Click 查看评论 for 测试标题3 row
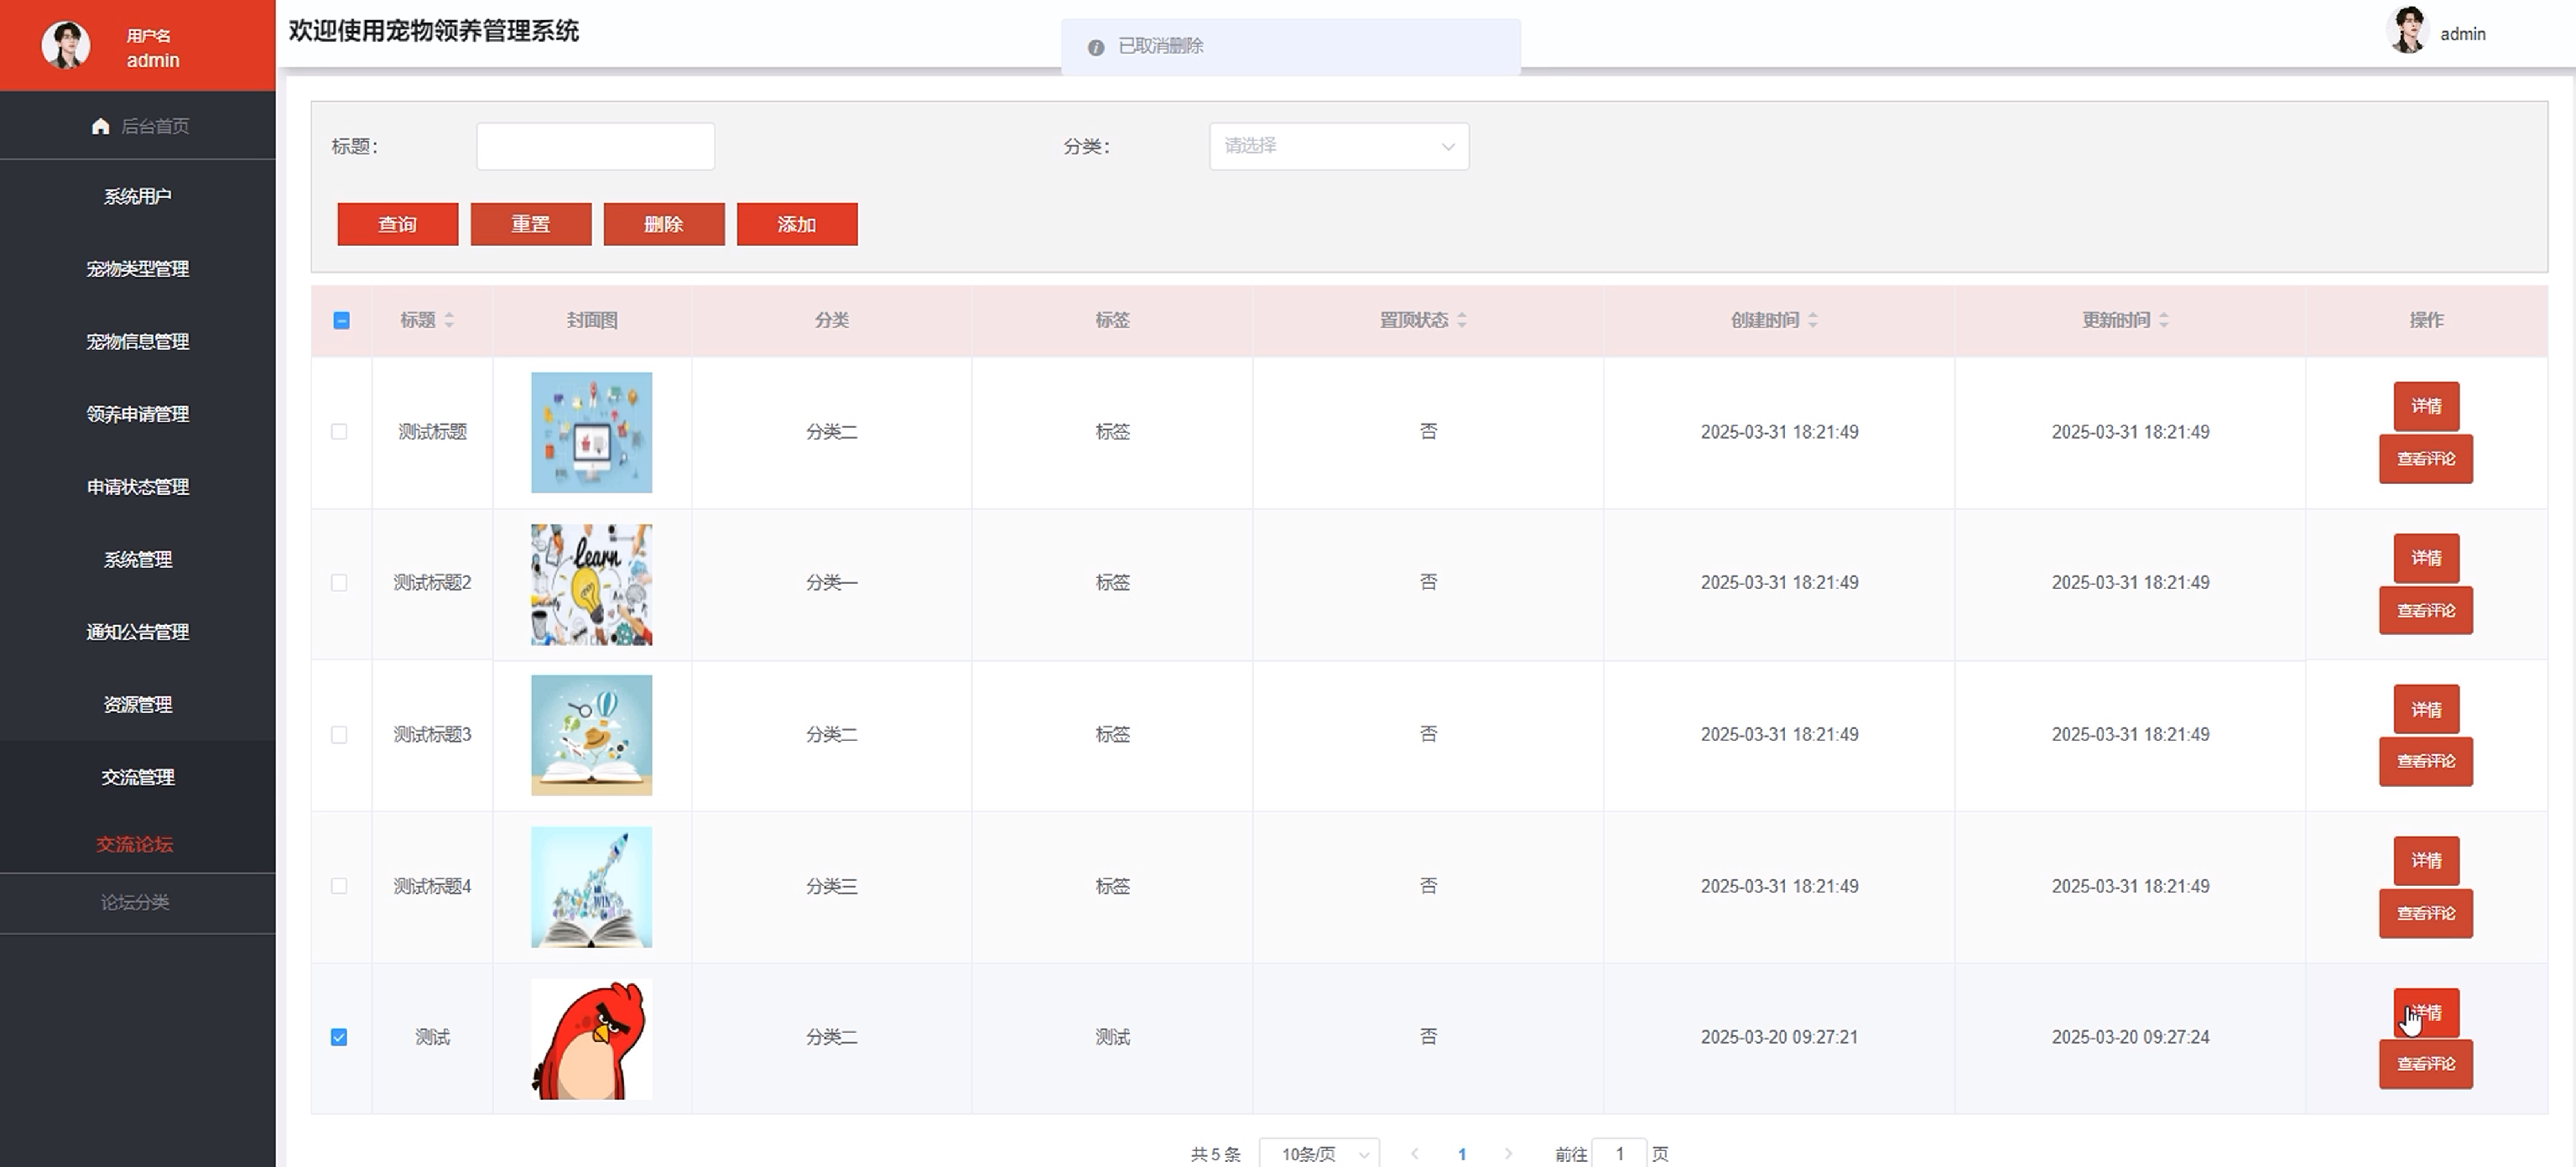Viewport: 2576px width, 1167px height. click(x=2425, y=762)
